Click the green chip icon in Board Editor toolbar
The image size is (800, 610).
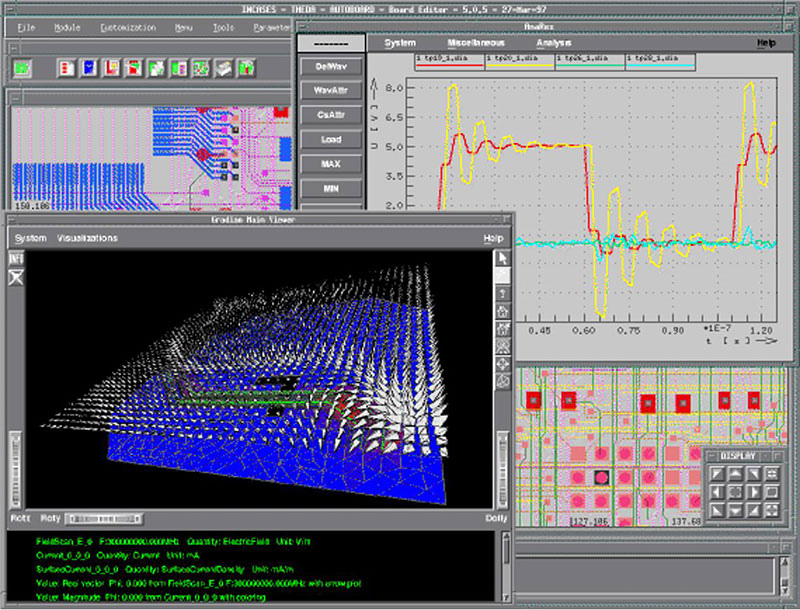point(22,69)
